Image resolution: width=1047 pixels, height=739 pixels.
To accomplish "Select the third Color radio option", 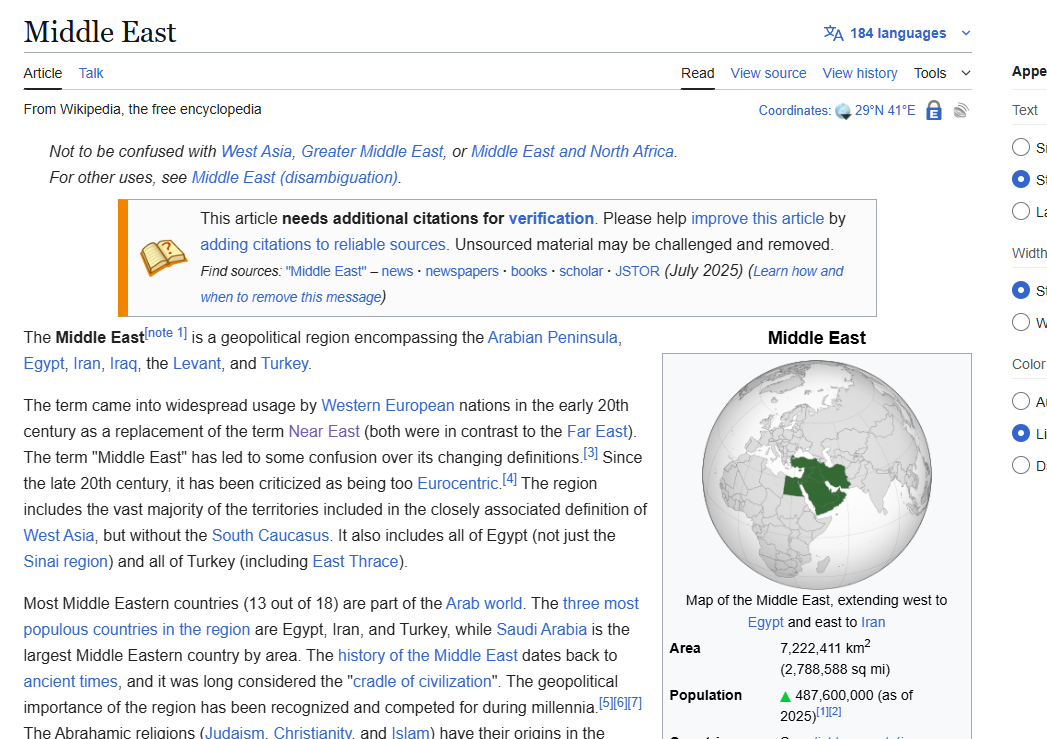I will (1020, 465).
